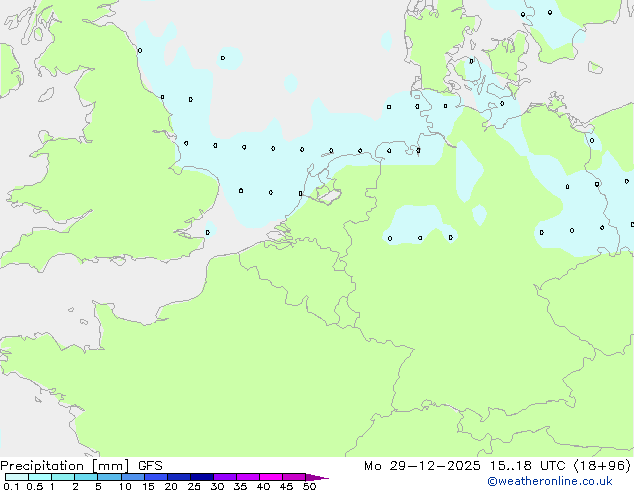Click the 2–5 mm legend swatch
634x490 pixels.
pyautogui.click(x=86, y=477)
